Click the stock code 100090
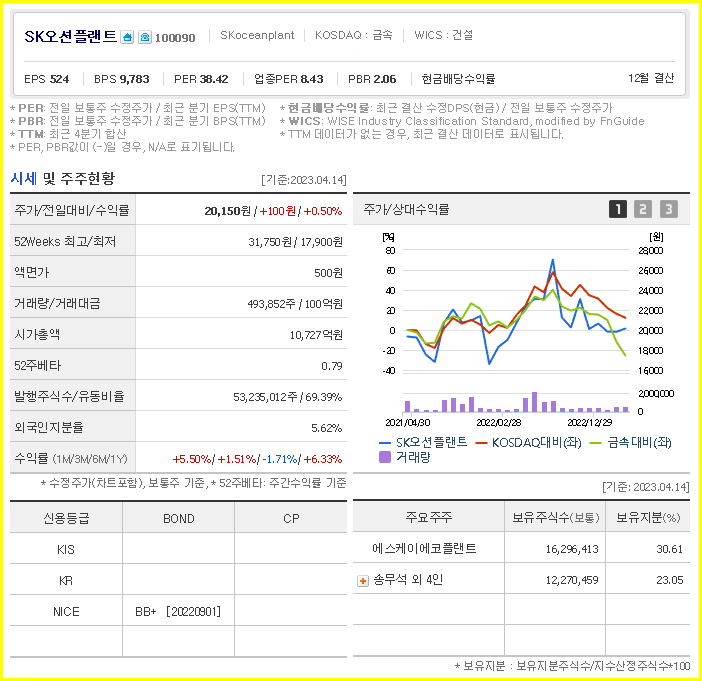This screenshot has height=681, width=702. (175, 38)
